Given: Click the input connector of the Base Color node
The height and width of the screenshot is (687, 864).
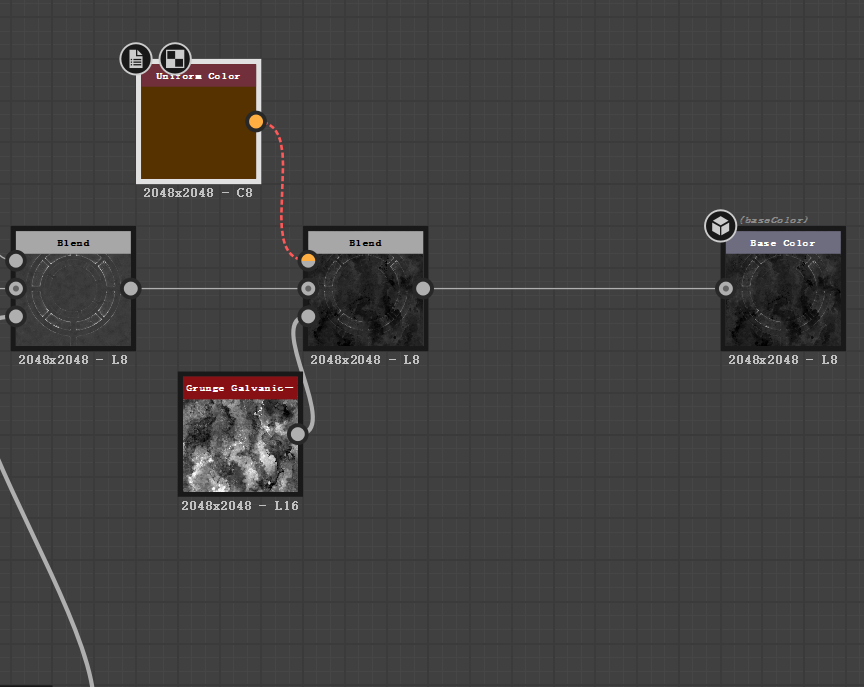Looking at the screenshot, I should (725, 288).
